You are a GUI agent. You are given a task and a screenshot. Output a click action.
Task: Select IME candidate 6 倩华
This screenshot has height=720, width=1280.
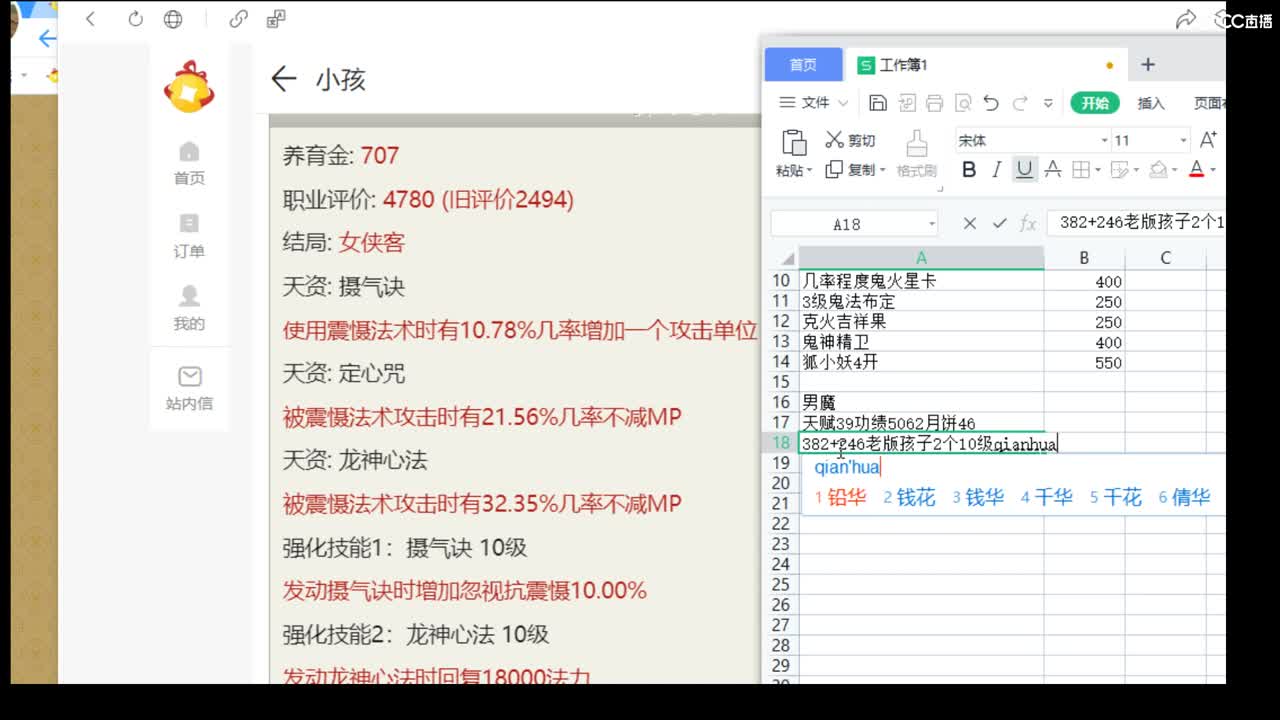tap(1184, 497)
